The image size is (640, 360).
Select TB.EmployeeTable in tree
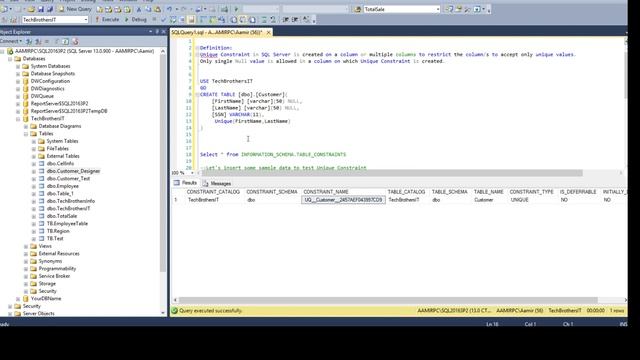(67, 224)
